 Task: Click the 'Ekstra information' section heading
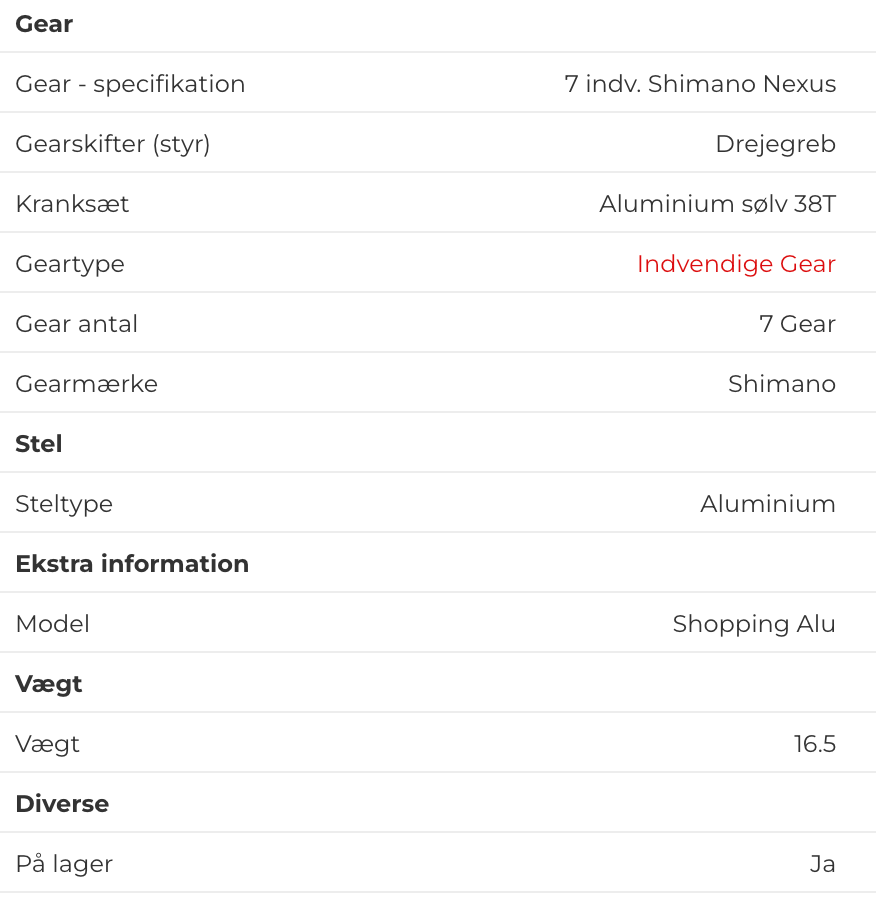[x=132, y=564]
